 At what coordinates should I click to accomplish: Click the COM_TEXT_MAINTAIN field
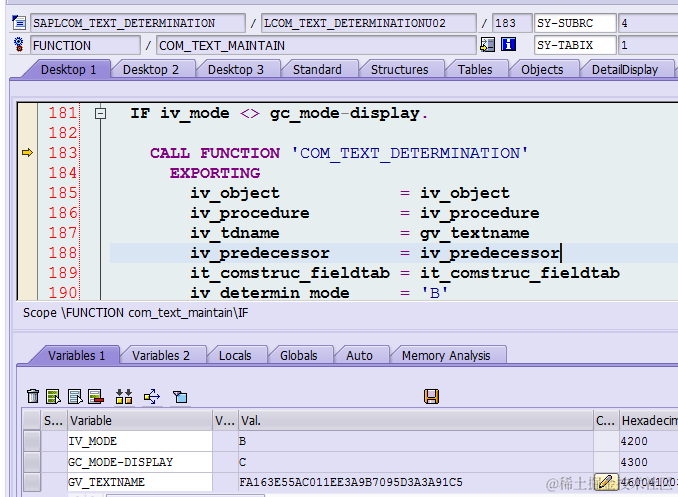[316, 45]
